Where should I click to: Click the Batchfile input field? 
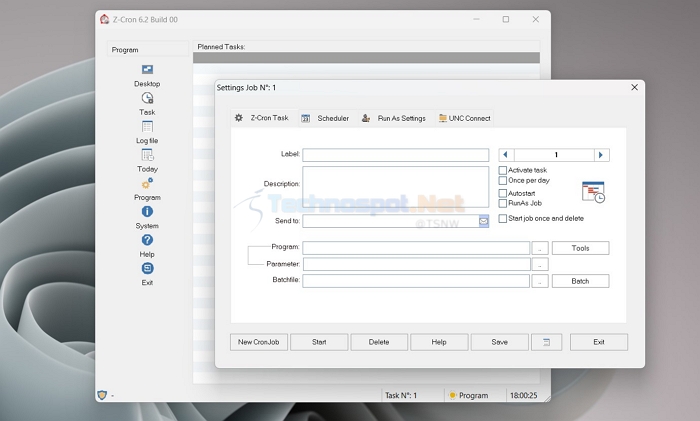[416, 281]
